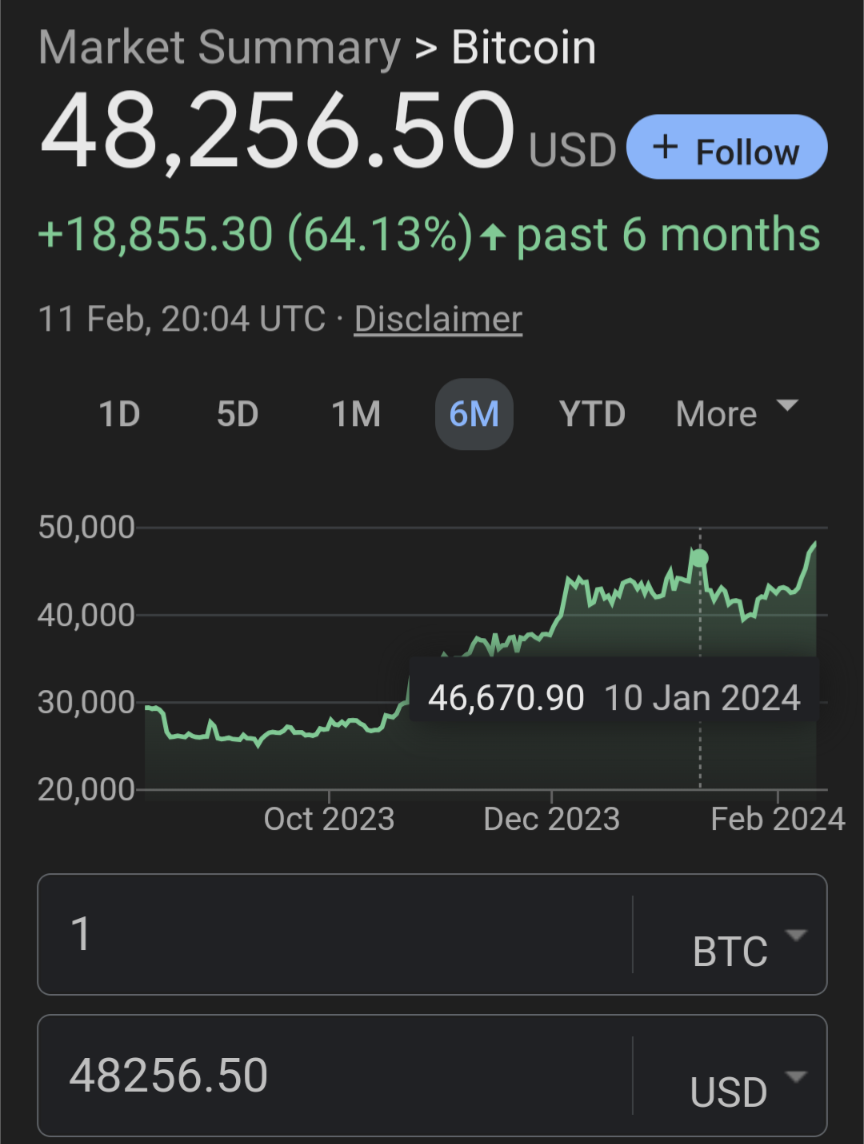The image size is (864, 1144).
Task: Switch to the YTD range
Action: [x=593, y=414]
